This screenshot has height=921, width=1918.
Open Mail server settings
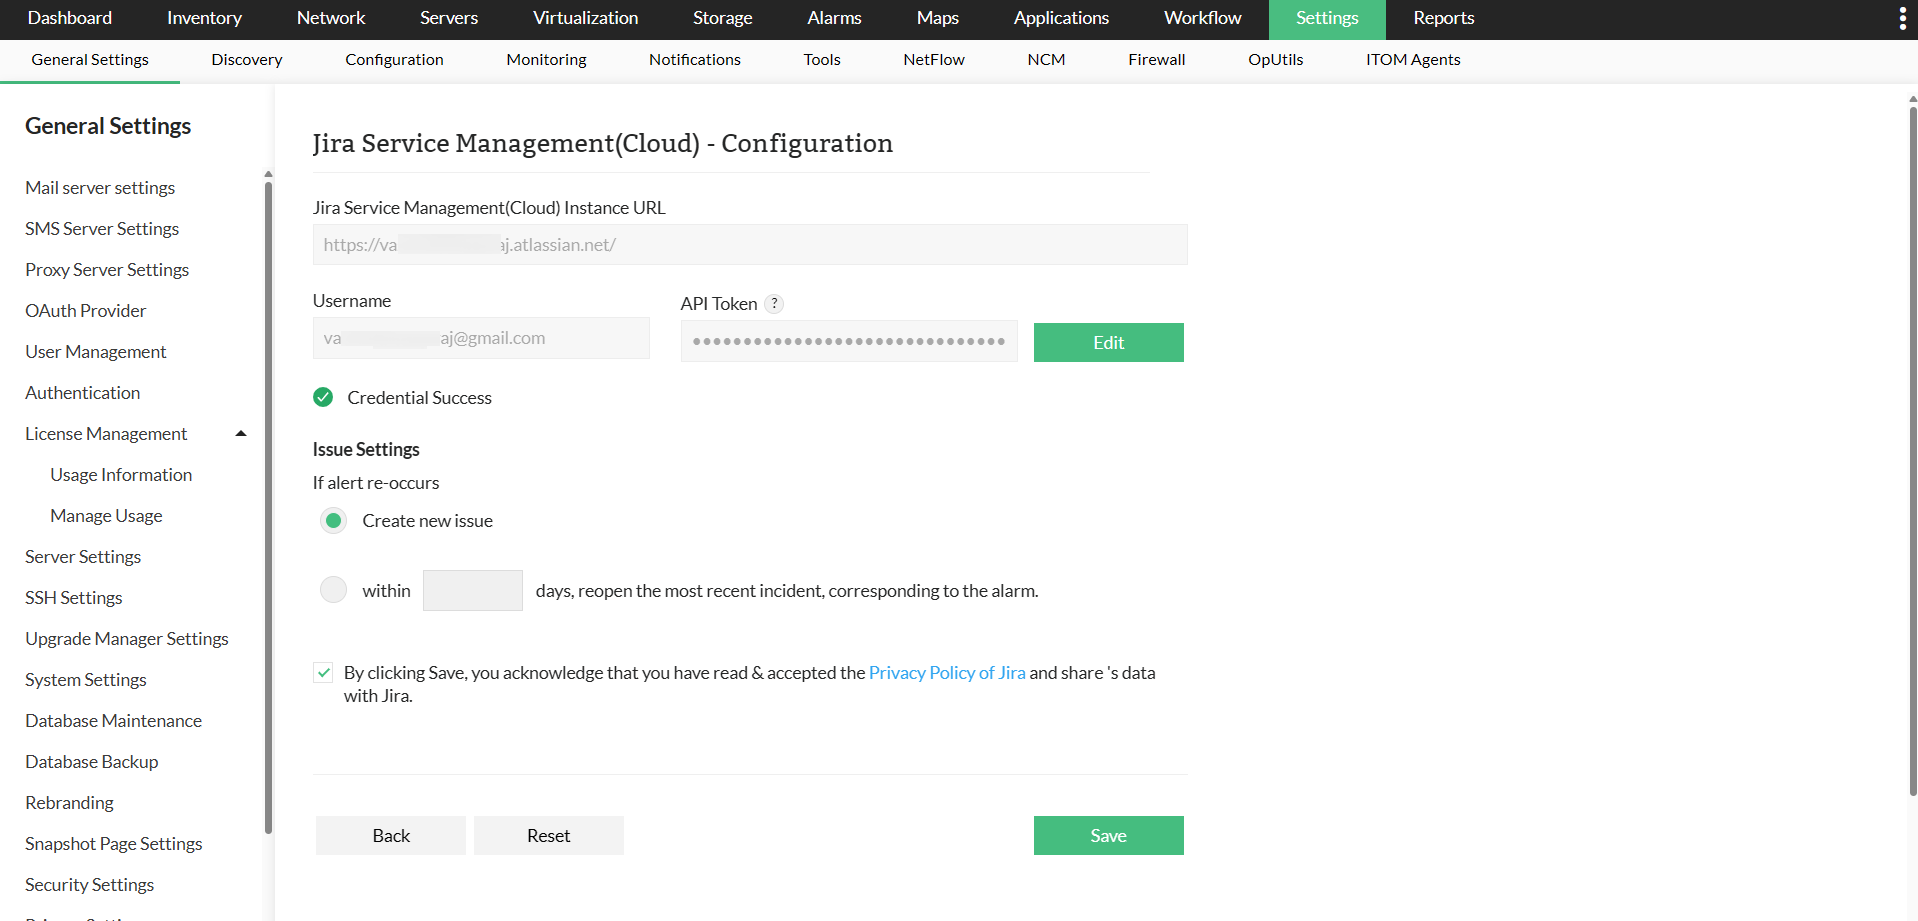[100, 188]
